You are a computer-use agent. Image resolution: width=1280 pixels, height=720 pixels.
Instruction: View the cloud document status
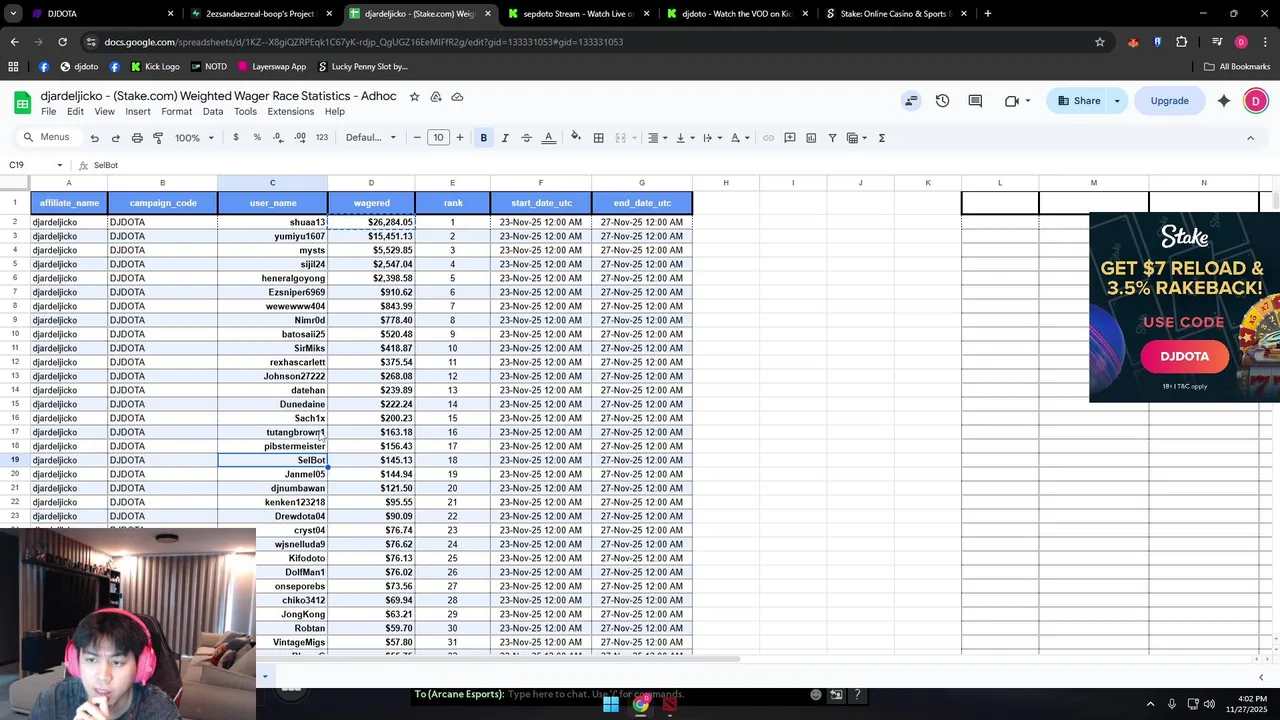point(457,97)
